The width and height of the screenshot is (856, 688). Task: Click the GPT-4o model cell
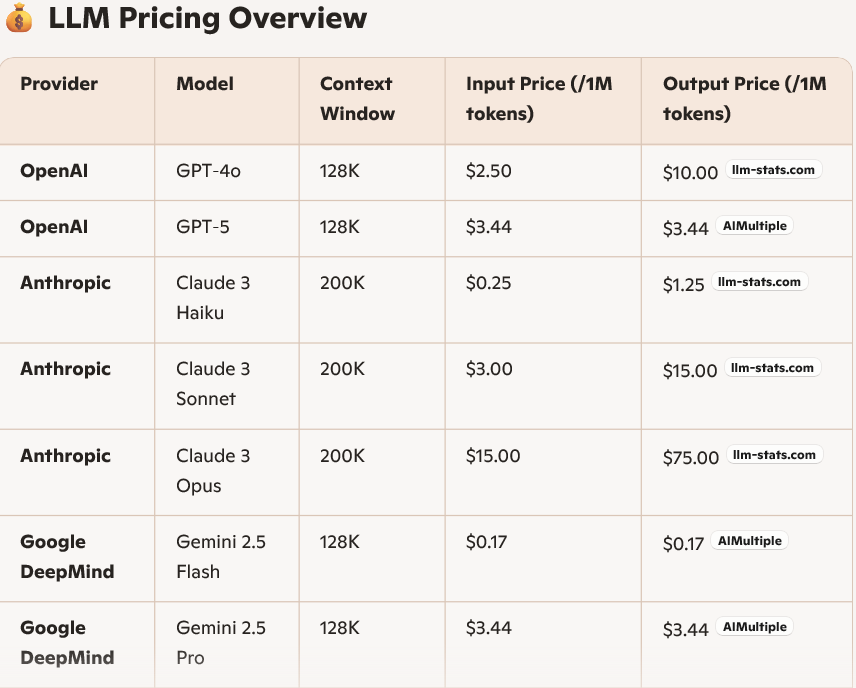tap(208, 171)
